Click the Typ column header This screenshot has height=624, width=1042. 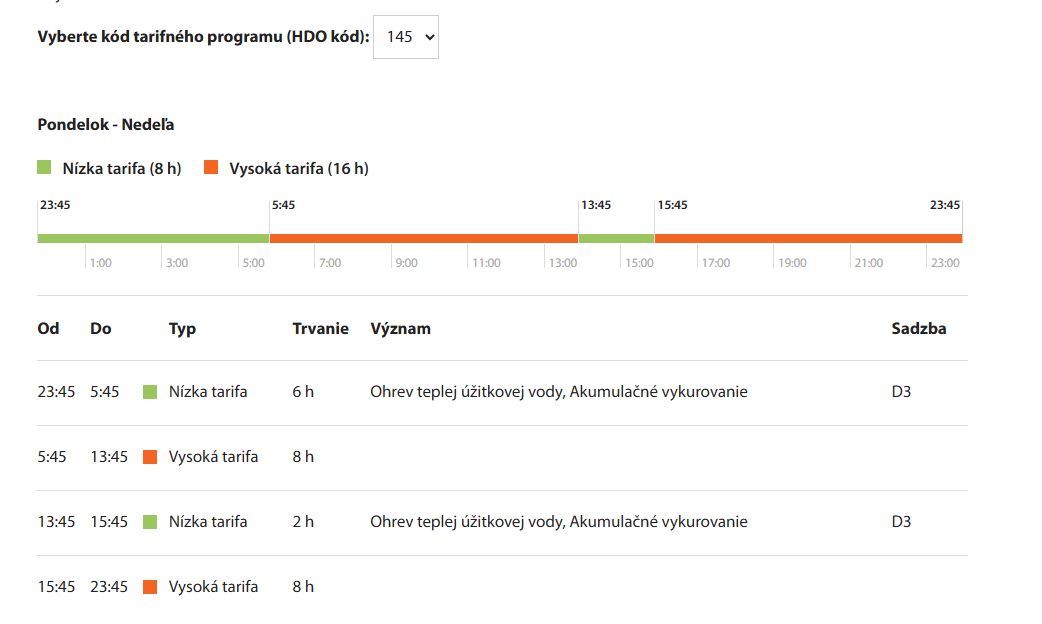[x=182, y=328]
